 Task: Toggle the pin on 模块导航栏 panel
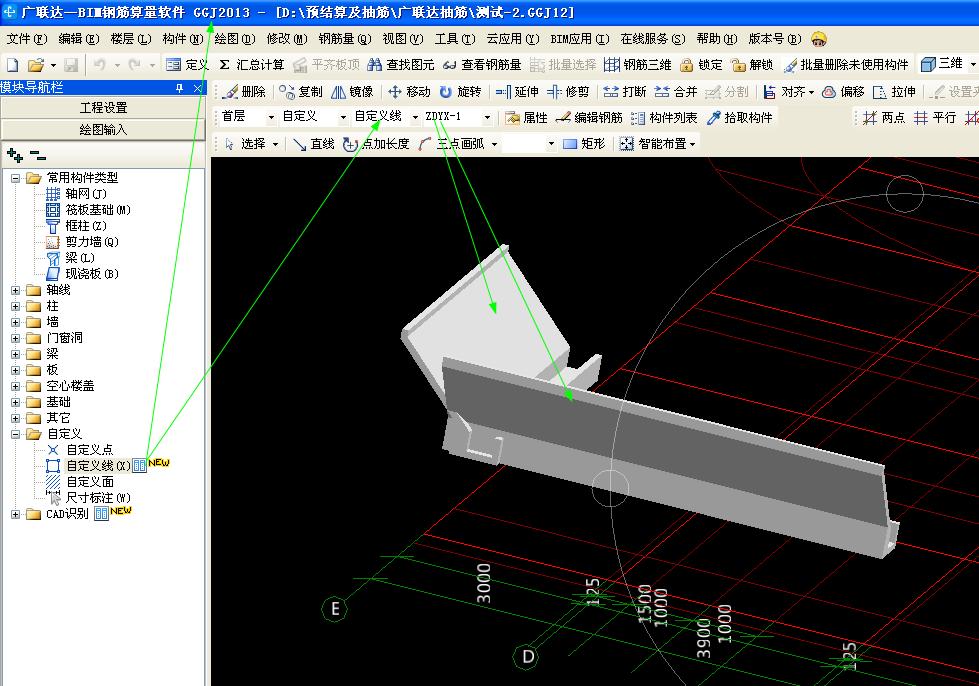point(180,88)
